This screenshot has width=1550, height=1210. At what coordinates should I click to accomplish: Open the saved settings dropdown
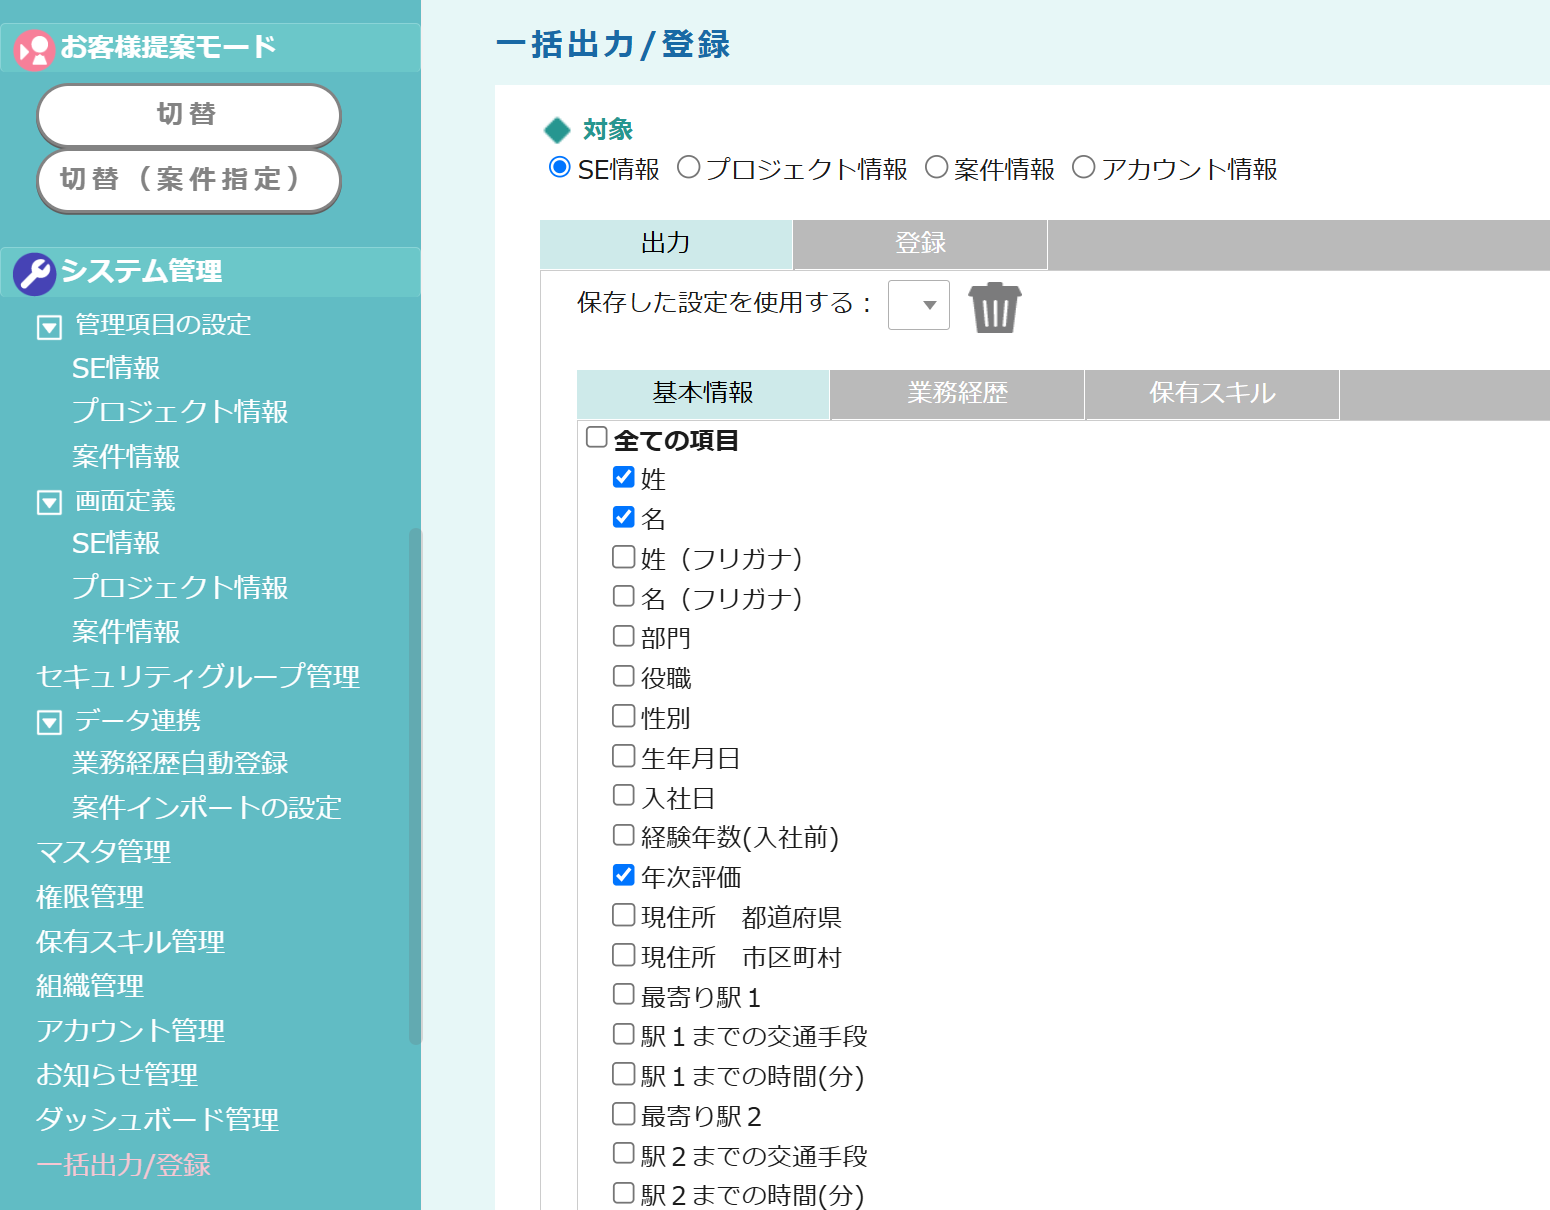(918, 305)
